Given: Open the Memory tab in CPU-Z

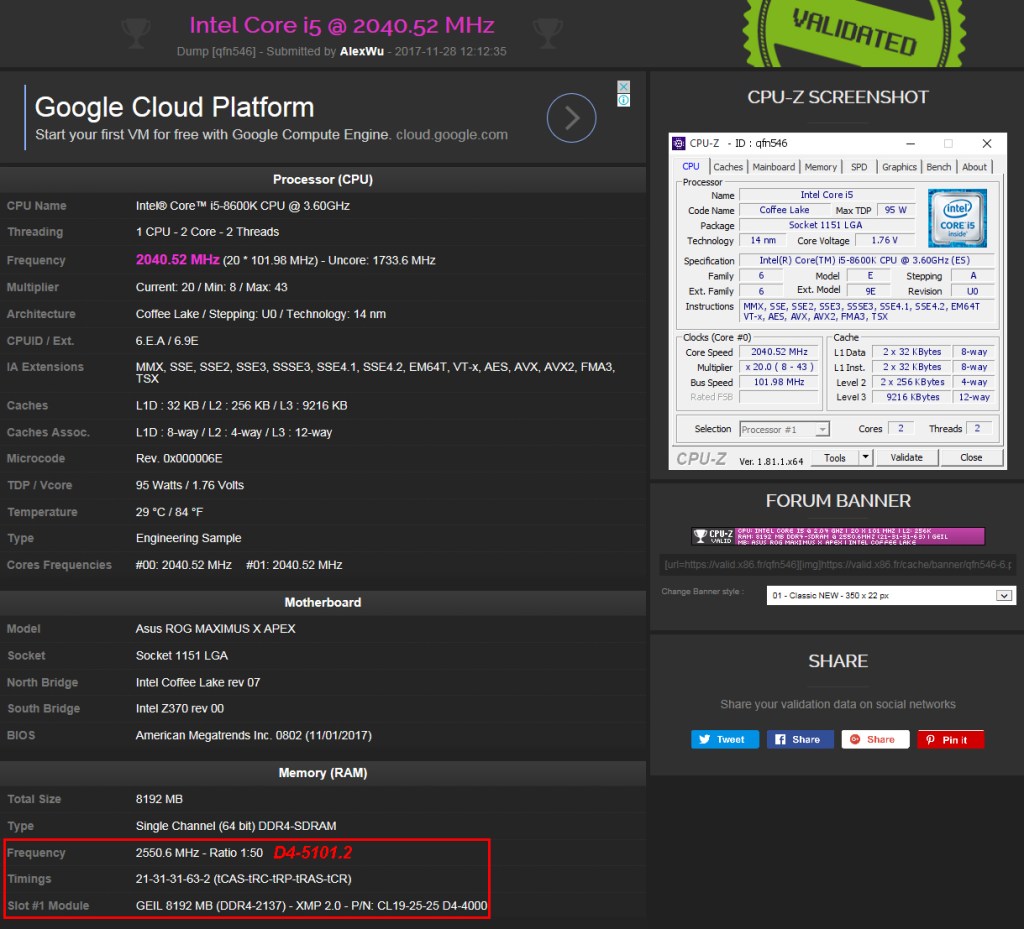Looking at the screenshot, I should [x=820, y=167].
